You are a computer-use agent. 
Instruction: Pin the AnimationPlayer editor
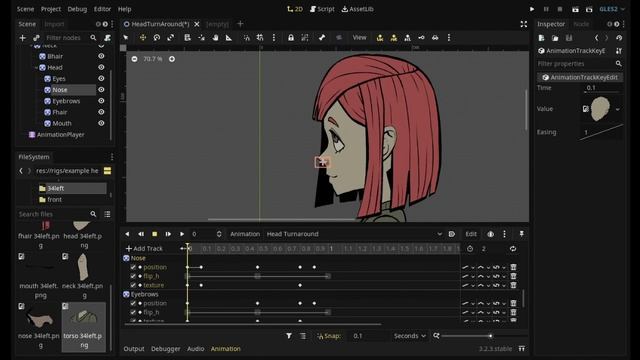[x=521, y=234]
